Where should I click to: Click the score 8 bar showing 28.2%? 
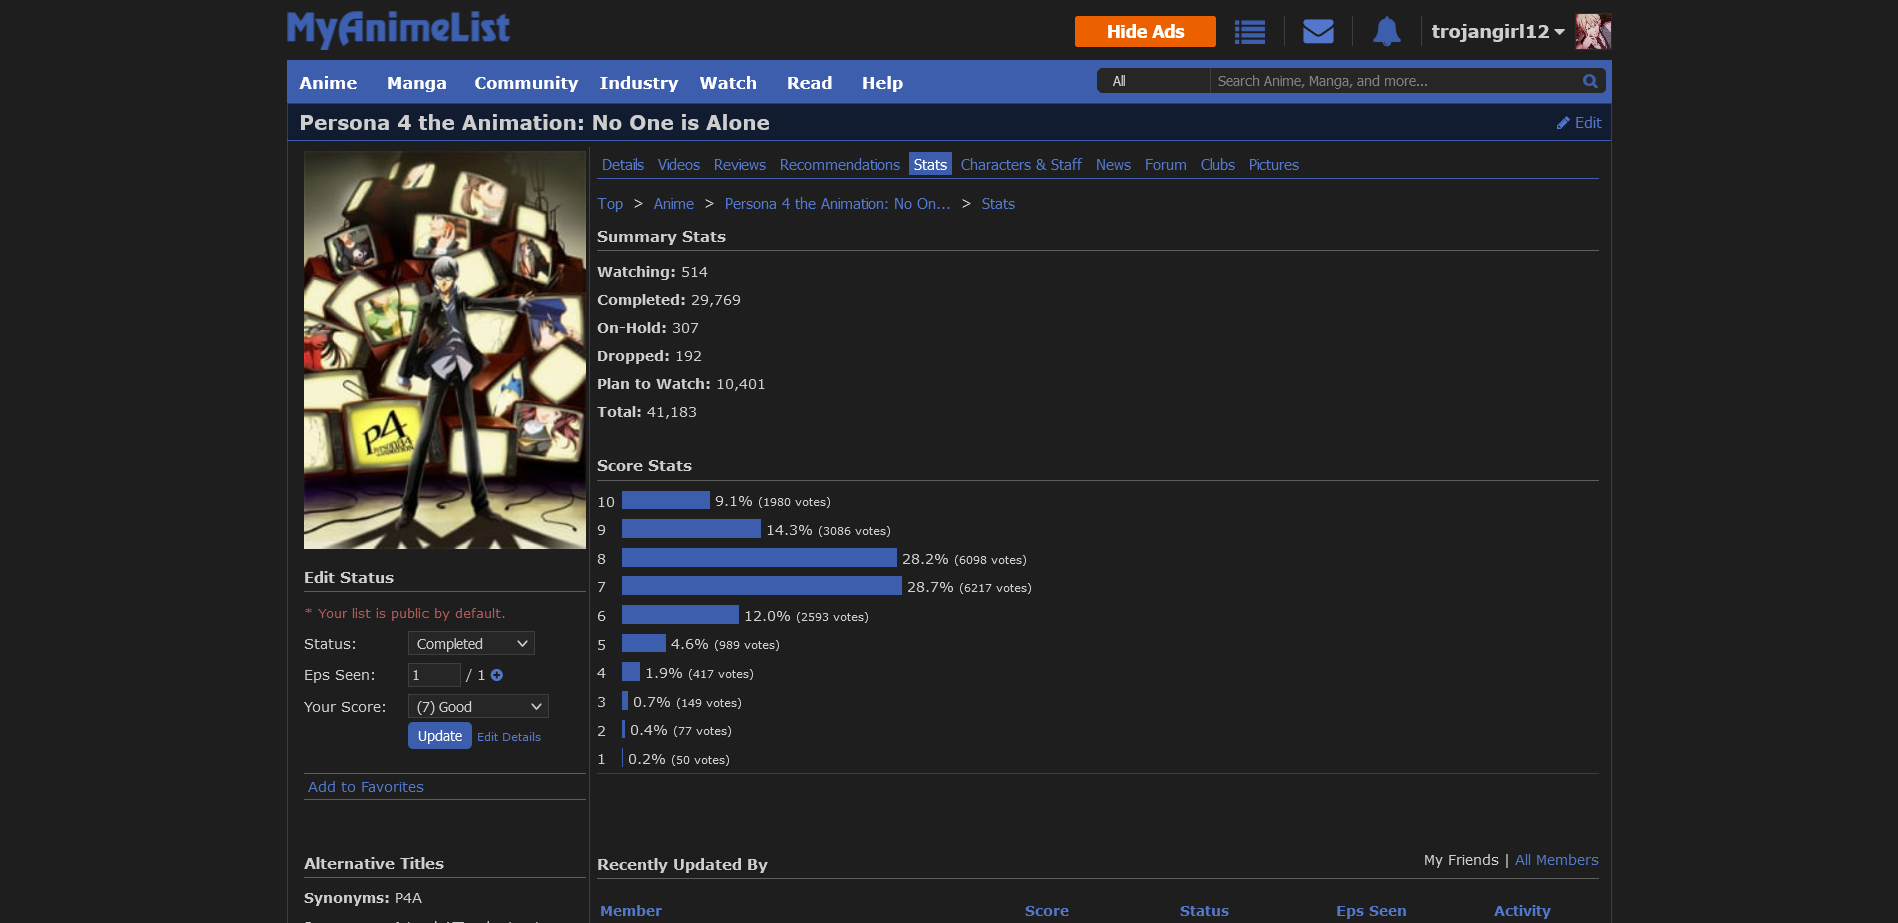point(759,558)
